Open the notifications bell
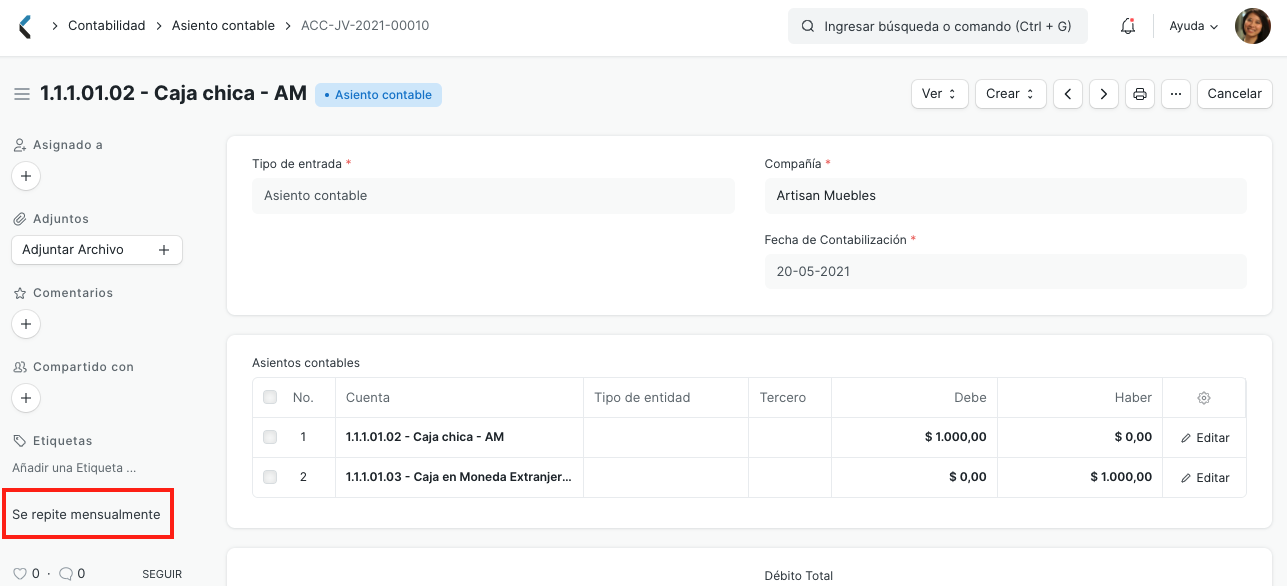 tap(1128, 27)
